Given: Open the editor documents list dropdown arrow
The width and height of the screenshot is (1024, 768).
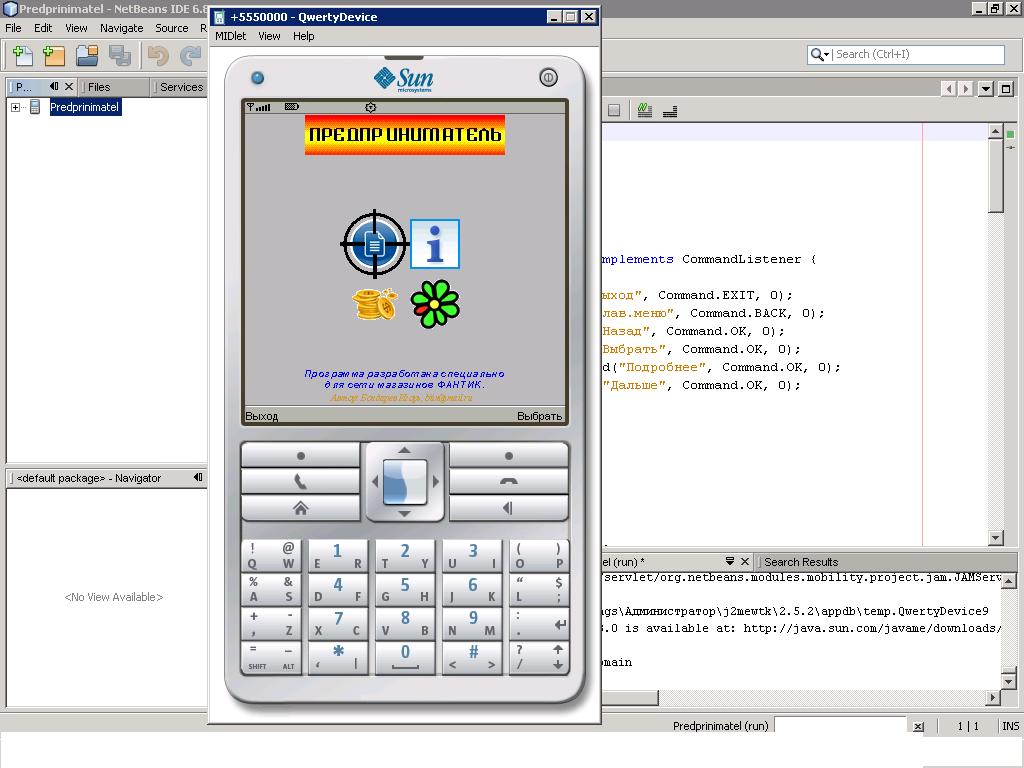Looking at the screenshot, I should tap(986, 88).
